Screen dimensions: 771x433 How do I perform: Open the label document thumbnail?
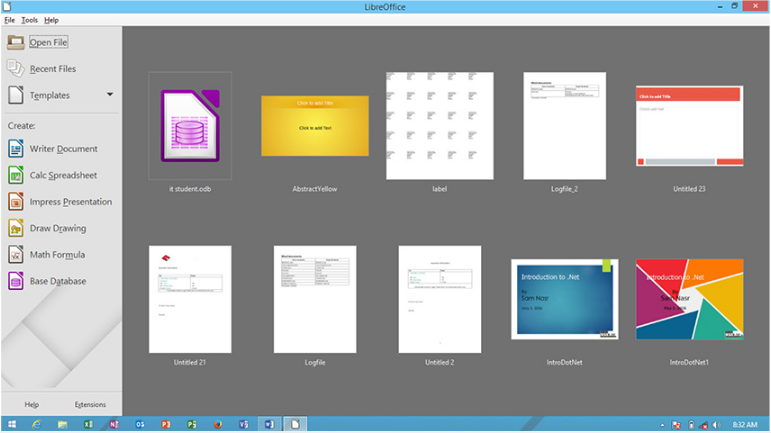(x=440, y=126)
